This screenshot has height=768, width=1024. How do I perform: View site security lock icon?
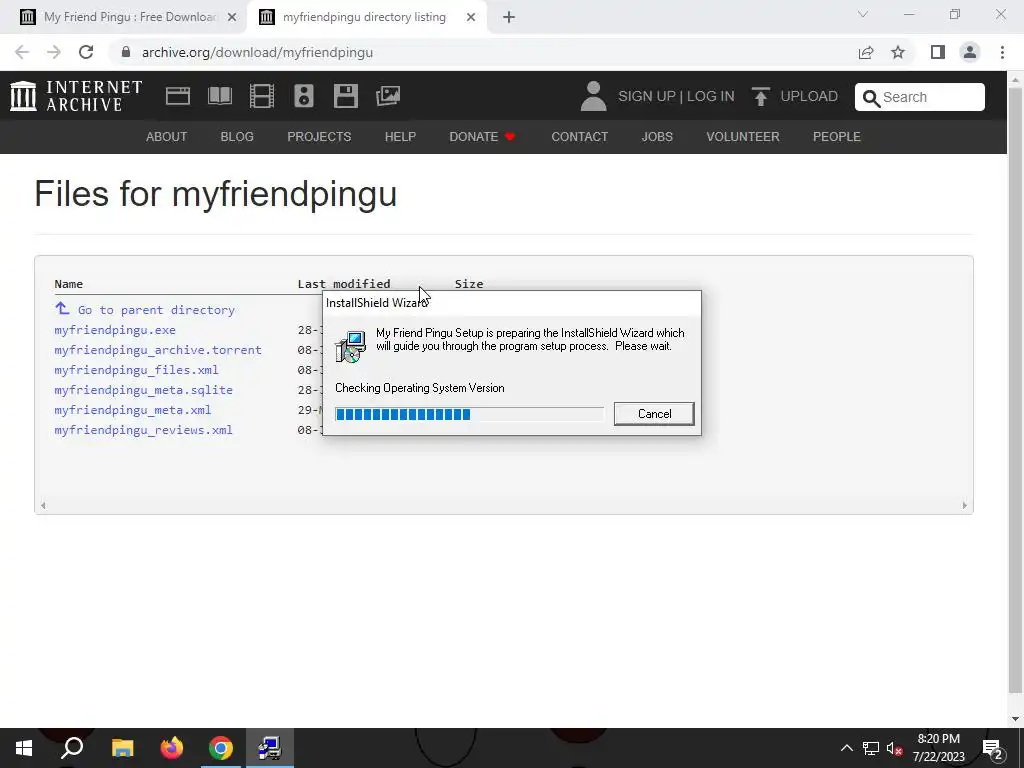126,52
